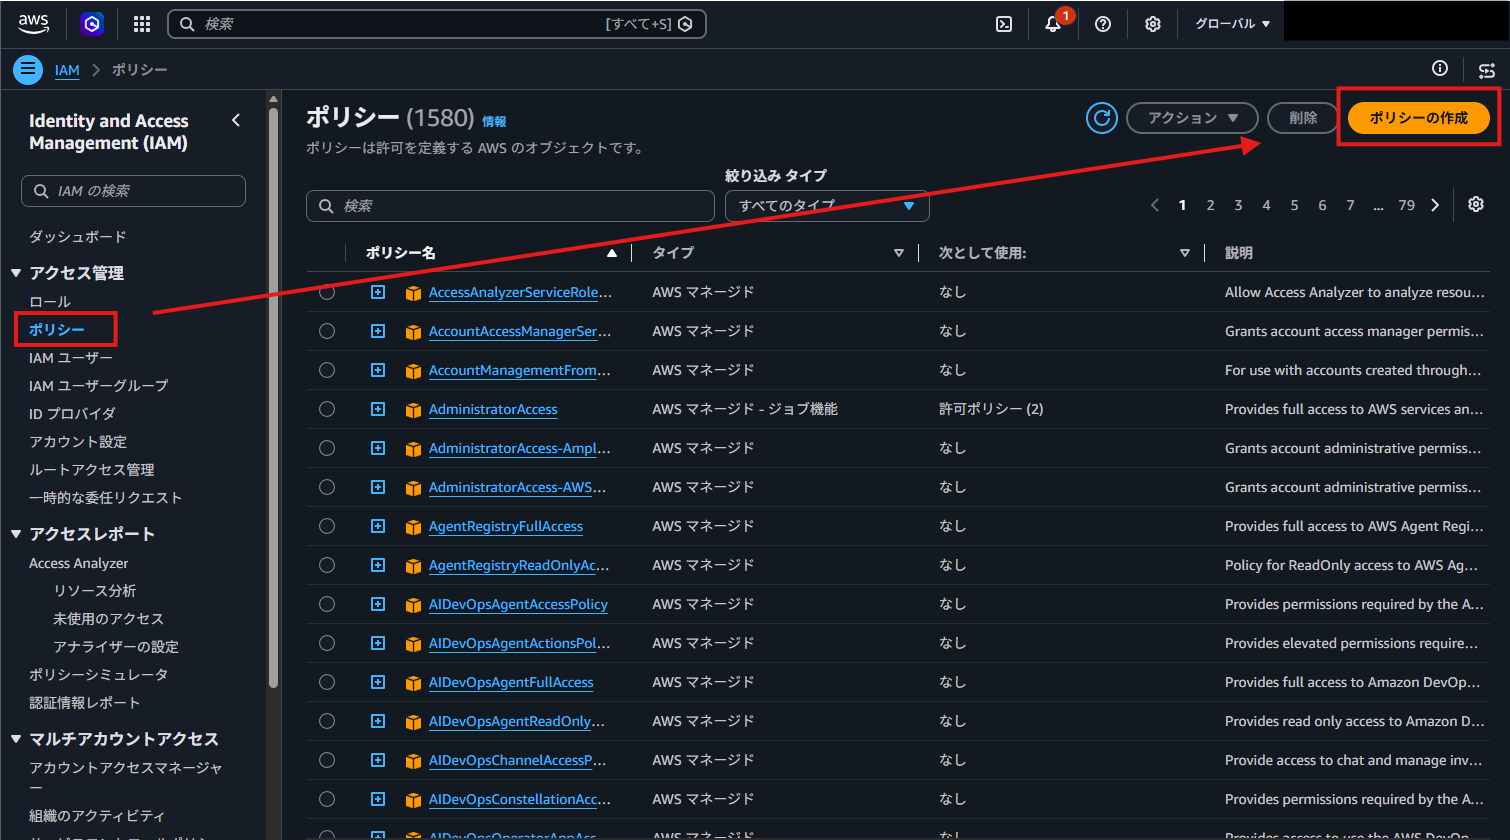Image resolution: width=1510 pixels, height=840 pixels.
Task: Open the グローバル region dropdown
Action: pyautogui.click(x=1232, y=24)
